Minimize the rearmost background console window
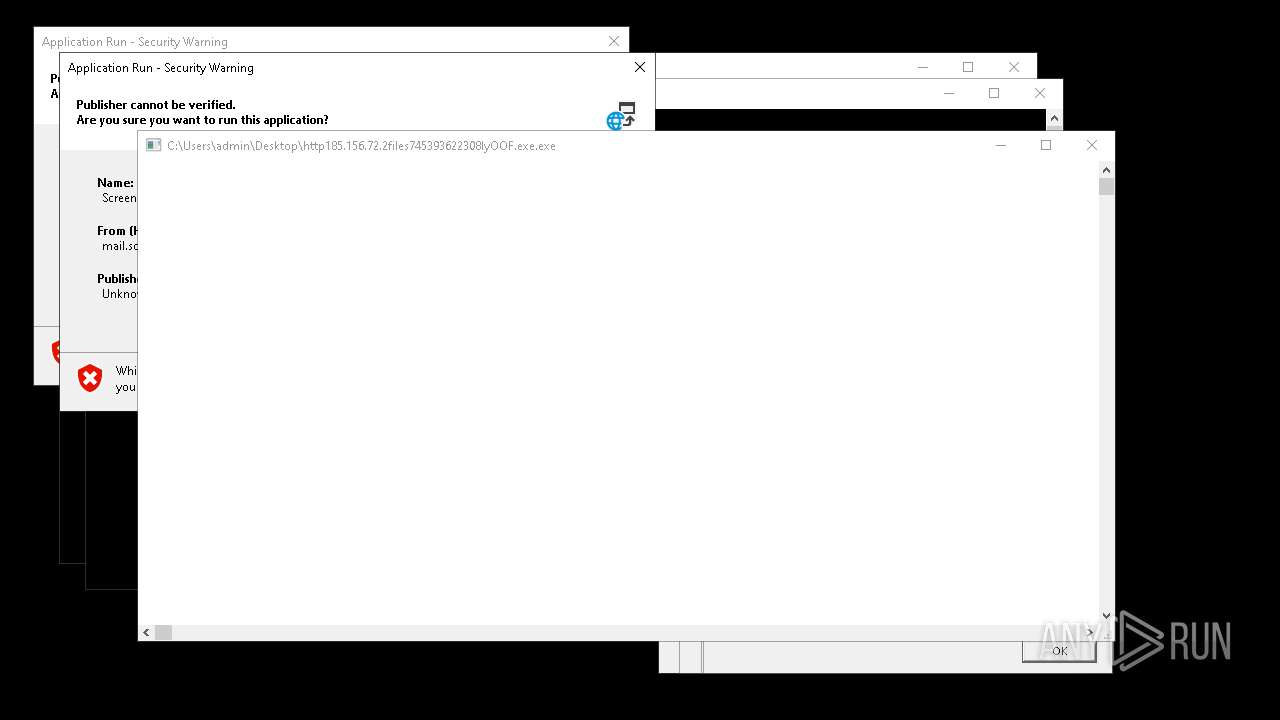This screenshot has width=1280, height=720. (922, 67)
